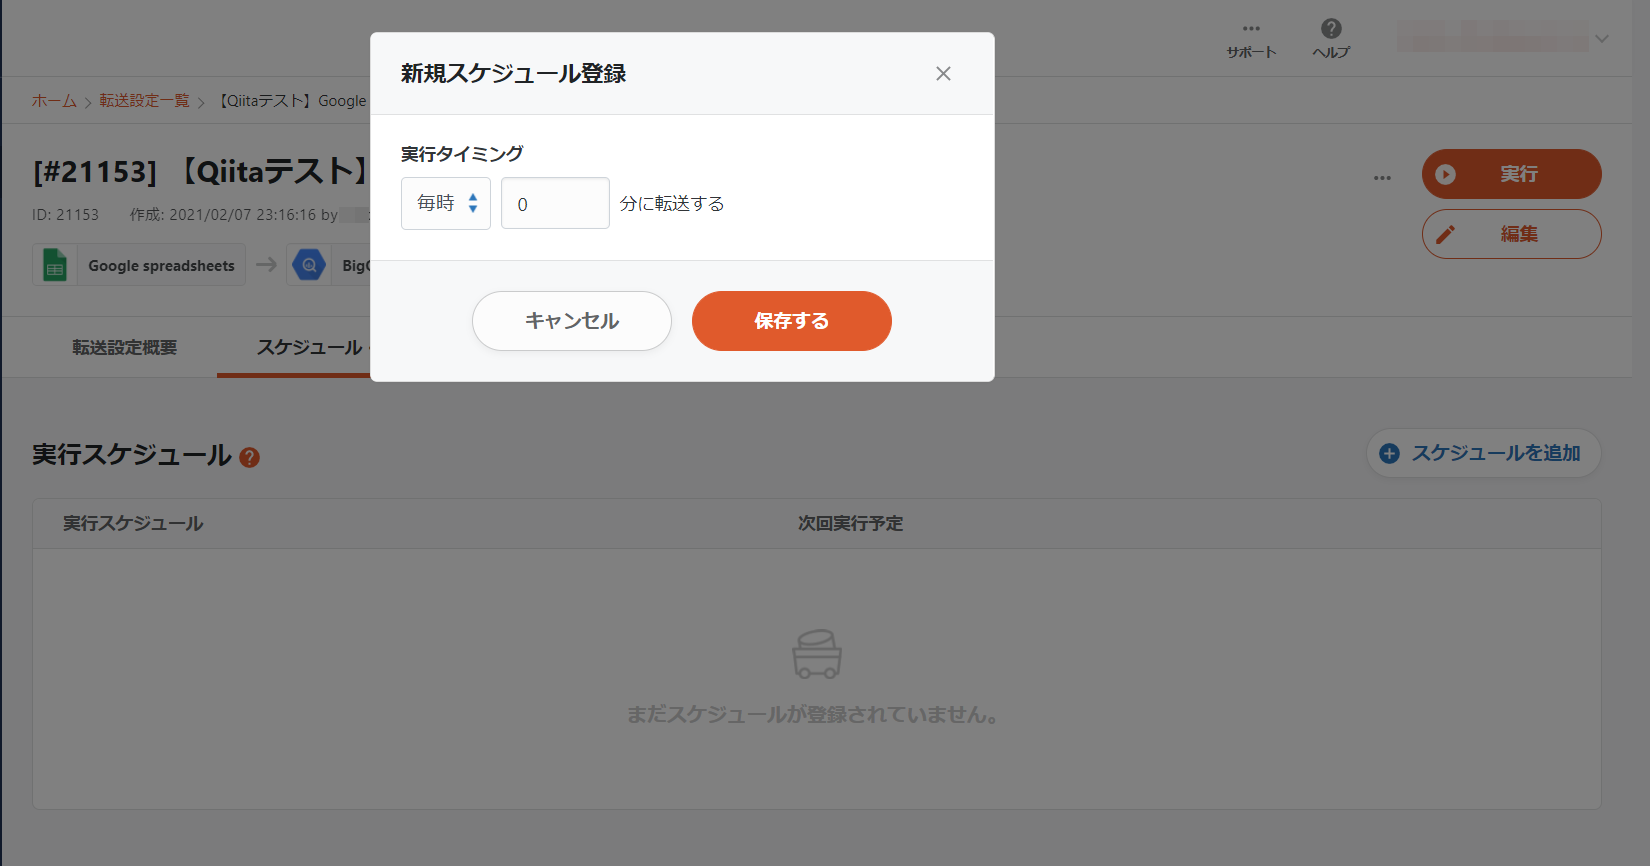Image resolution: width=1650 pixels, height=866 pixels.
Task: Click the minute input field showing 0
Action: point(555,203)
